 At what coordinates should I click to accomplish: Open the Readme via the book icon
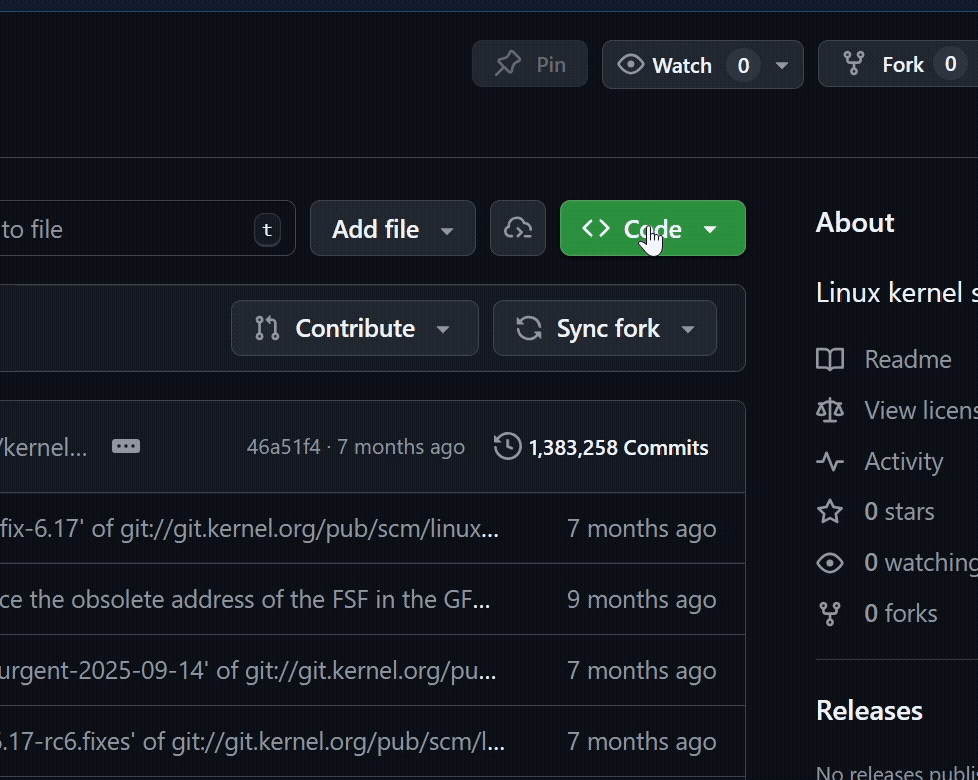click(830, 359)
